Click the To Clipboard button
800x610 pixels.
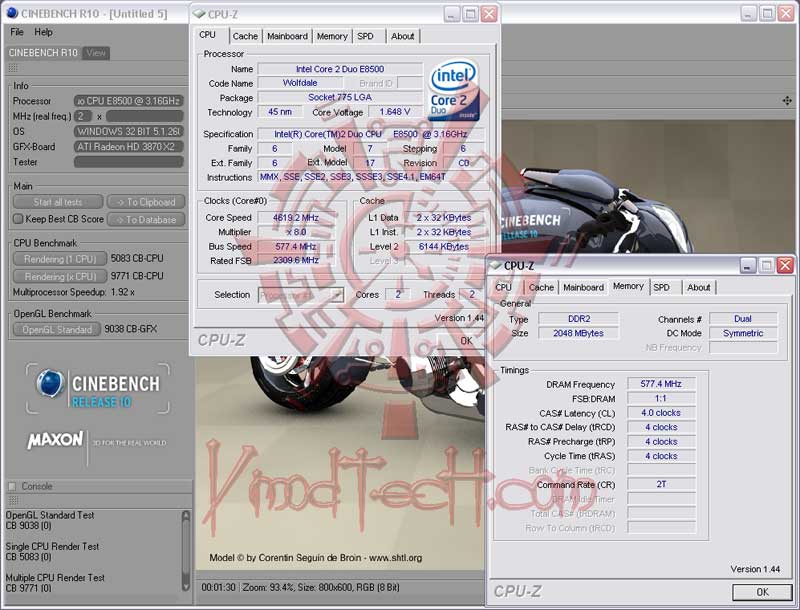click(x=146, y=202)
